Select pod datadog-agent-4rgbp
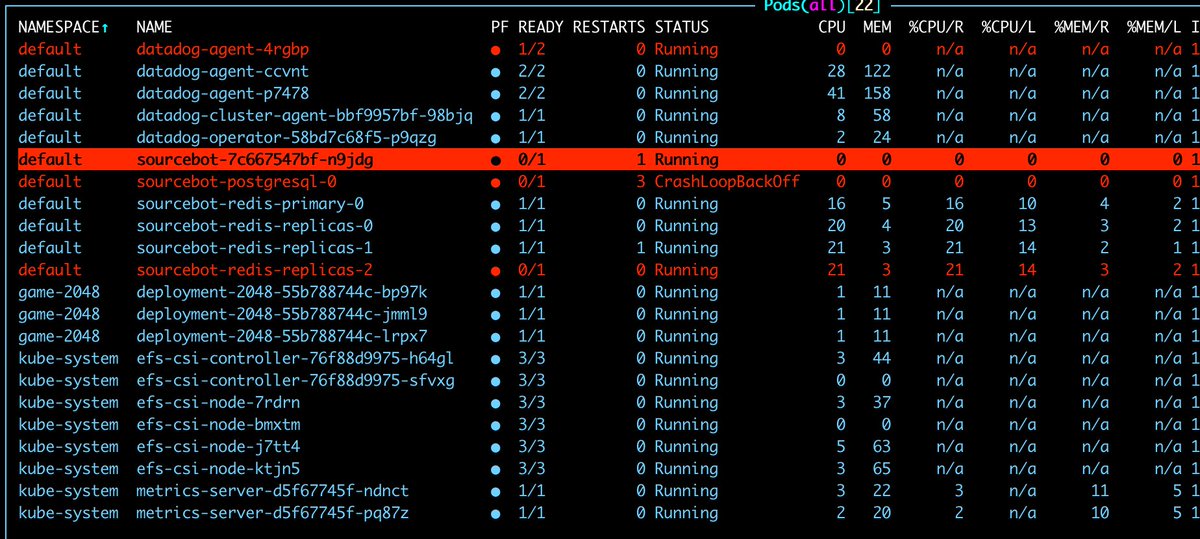Screen dimensions: 1200x539 tap(223, 49)
